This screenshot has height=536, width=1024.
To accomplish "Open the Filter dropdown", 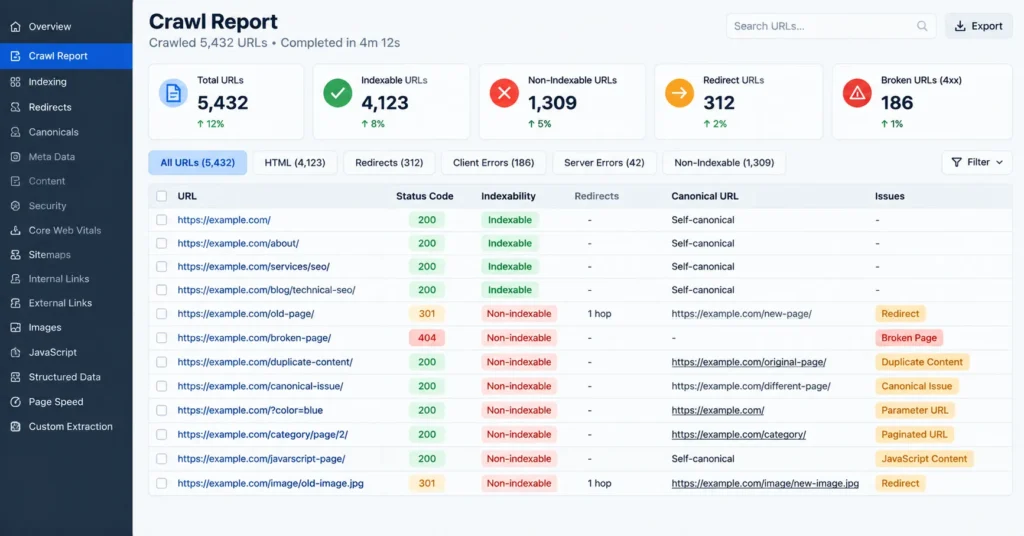I will (x=977, y=163).
